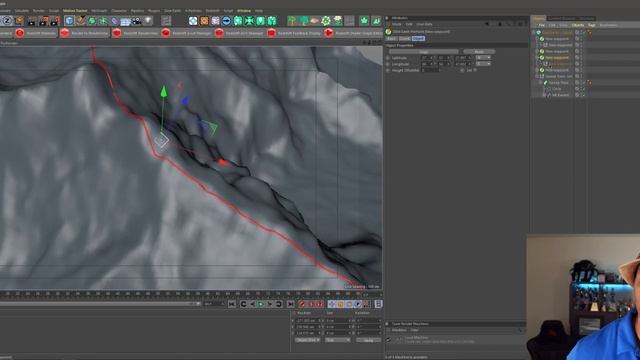640x360 pixels.
Task: Click the Floor environment grid icon
Action: point(126,21)
